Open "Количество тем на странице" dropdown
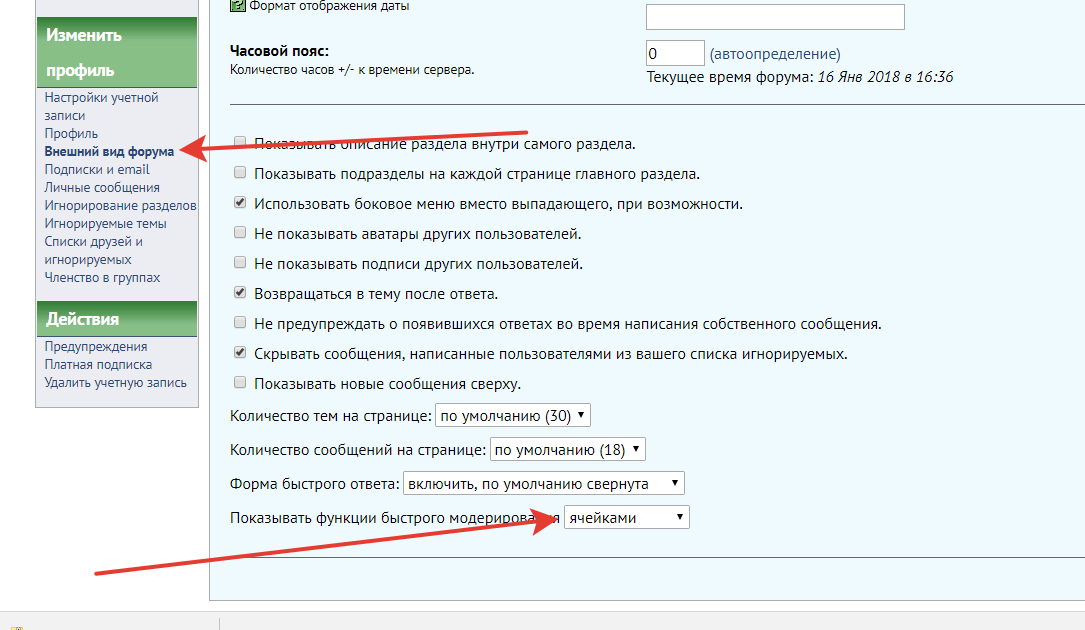 [514, 415]
